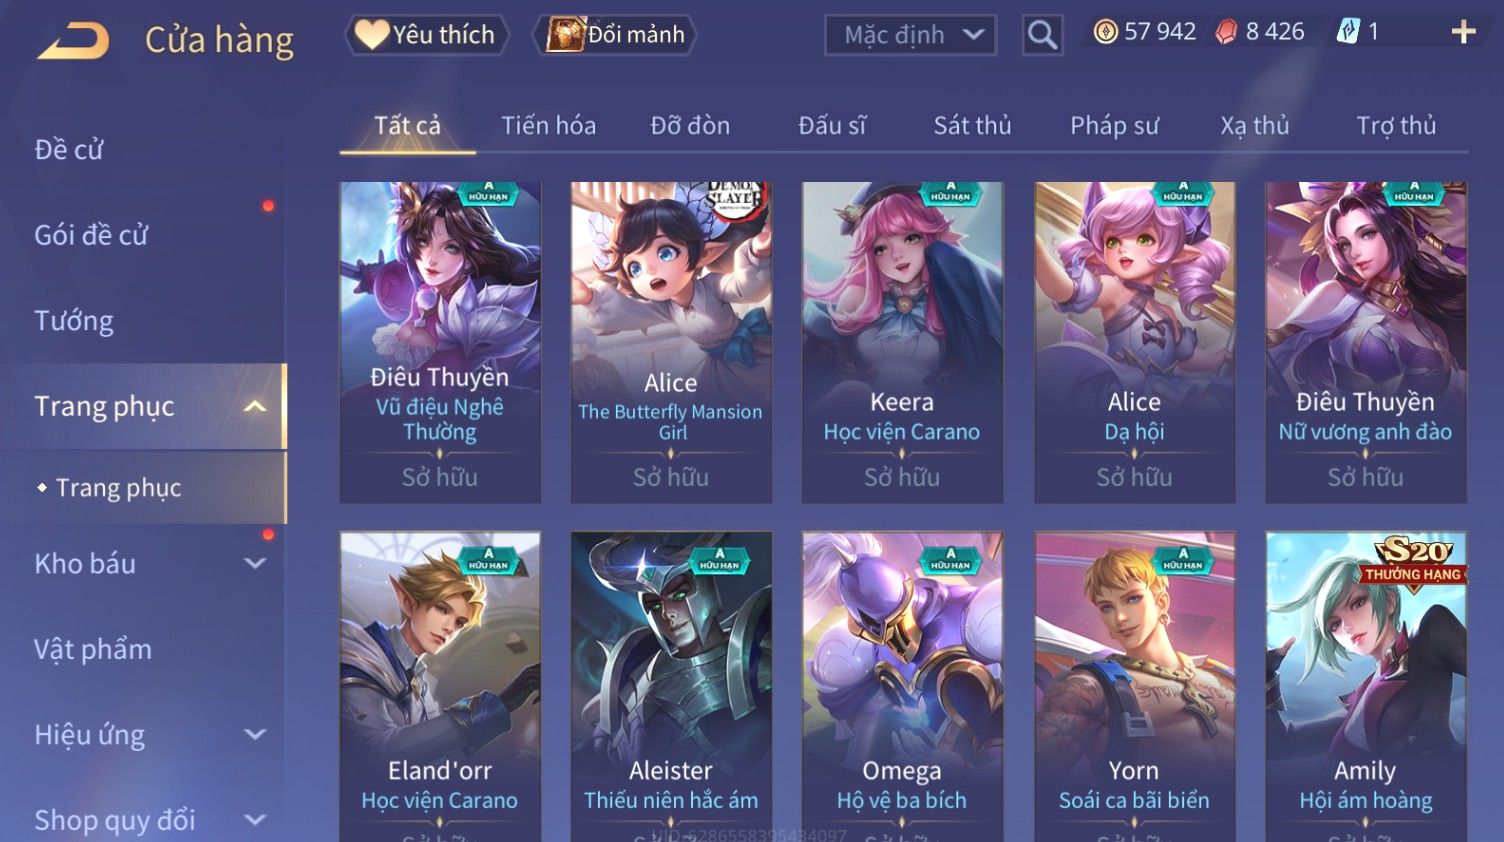Tap the red gem currency icon
This screenshot has width=1504, height=842.
(x=1226, y=32)
